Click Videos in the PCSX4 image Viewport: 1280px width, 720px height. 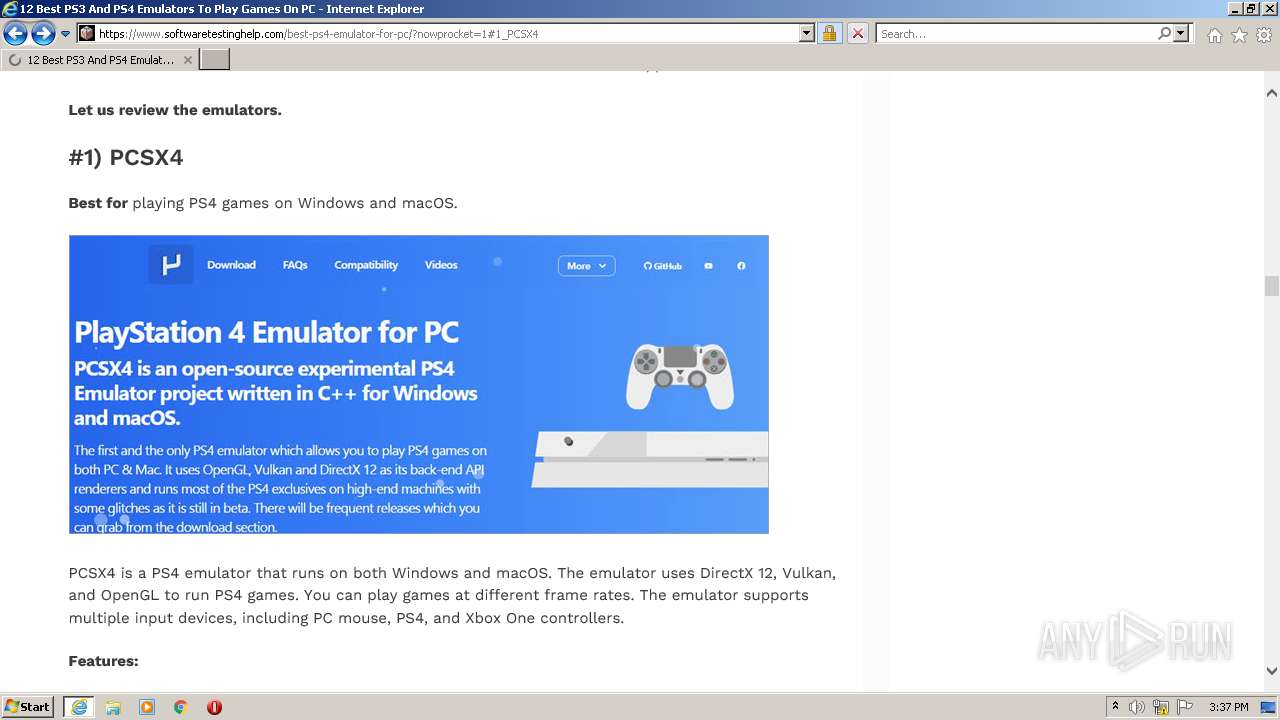point(441,265)
